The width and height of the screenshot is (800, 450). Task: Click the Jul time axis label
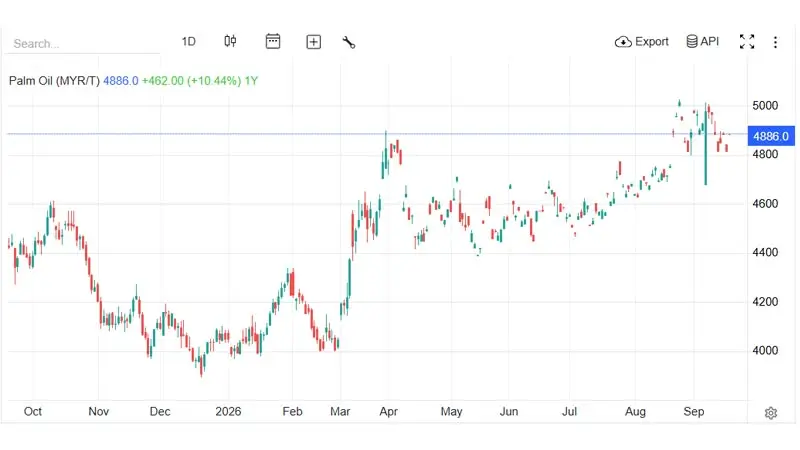click(569, 411)
